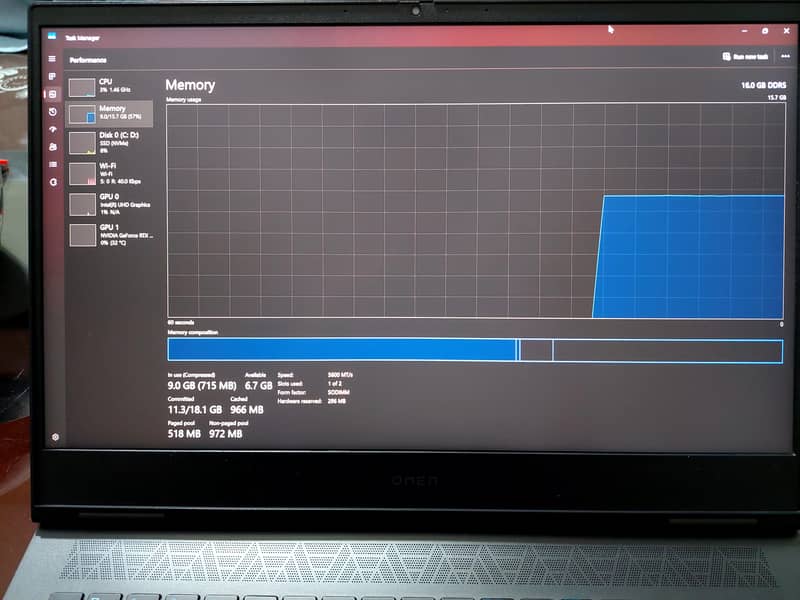Select the GPU 1 NVIDIA GeForce entry

(x=109, y=235)
